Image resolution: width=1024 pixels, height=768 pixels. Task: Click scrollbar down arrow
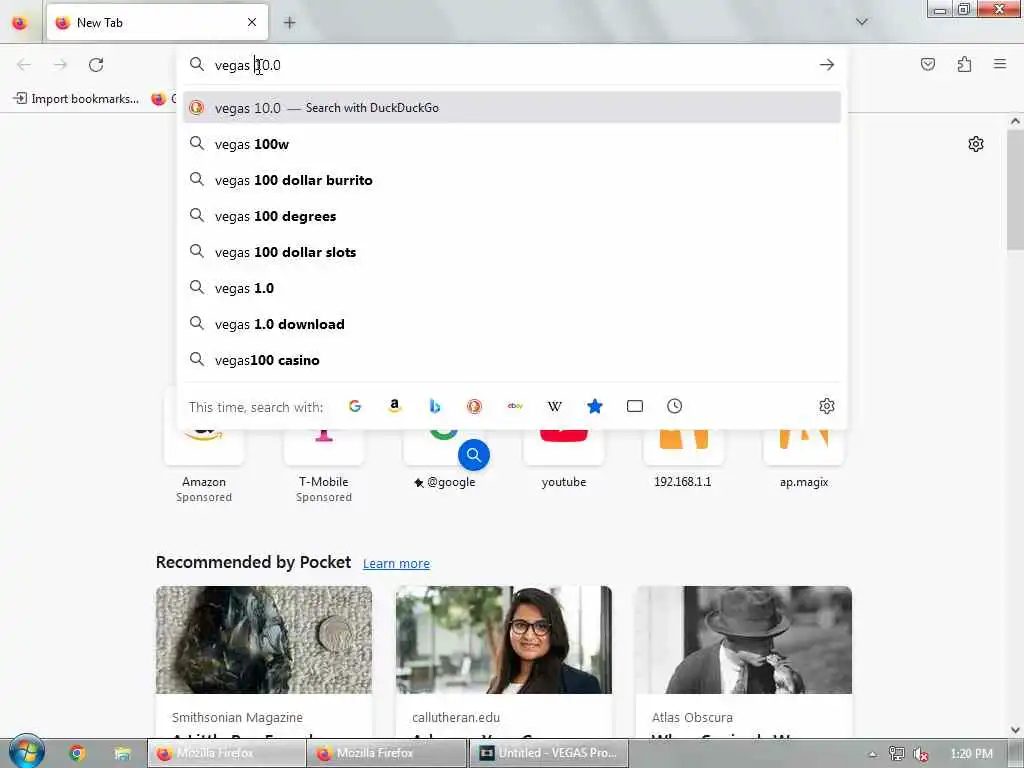tap(1015, 729)
